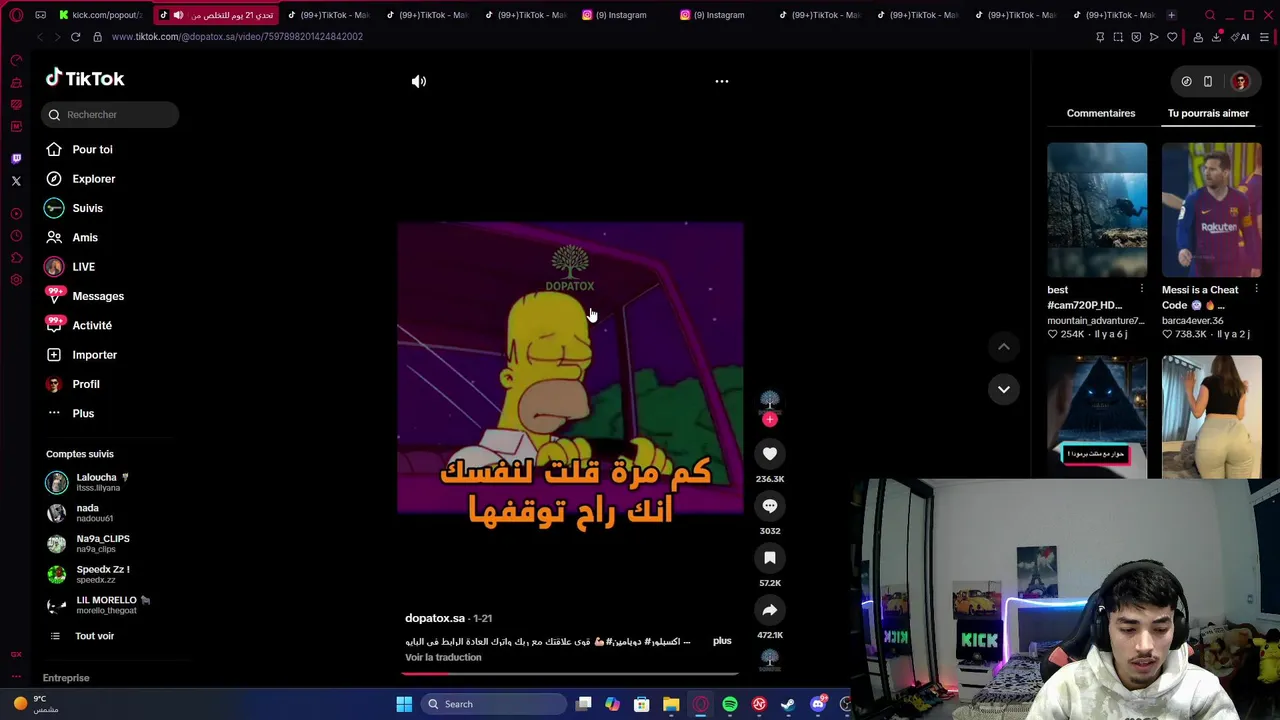Click the browser address bar URL
The height and width of the screenshot is (720, 1280).
point(237,37)
